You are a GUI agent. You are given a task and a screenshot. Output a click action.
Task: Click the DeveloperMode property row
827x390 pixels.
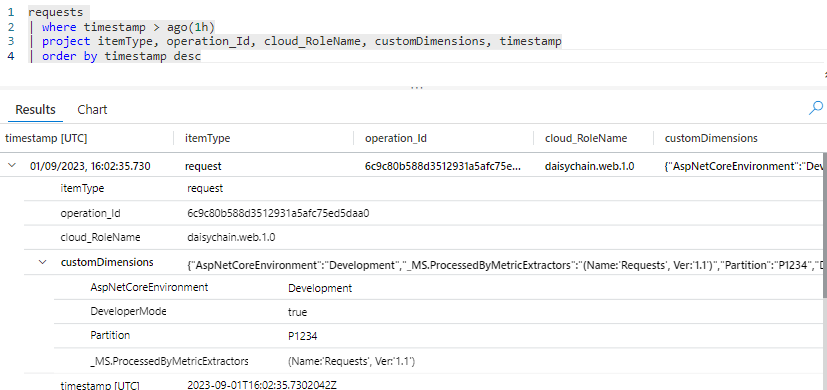(438, 312)
